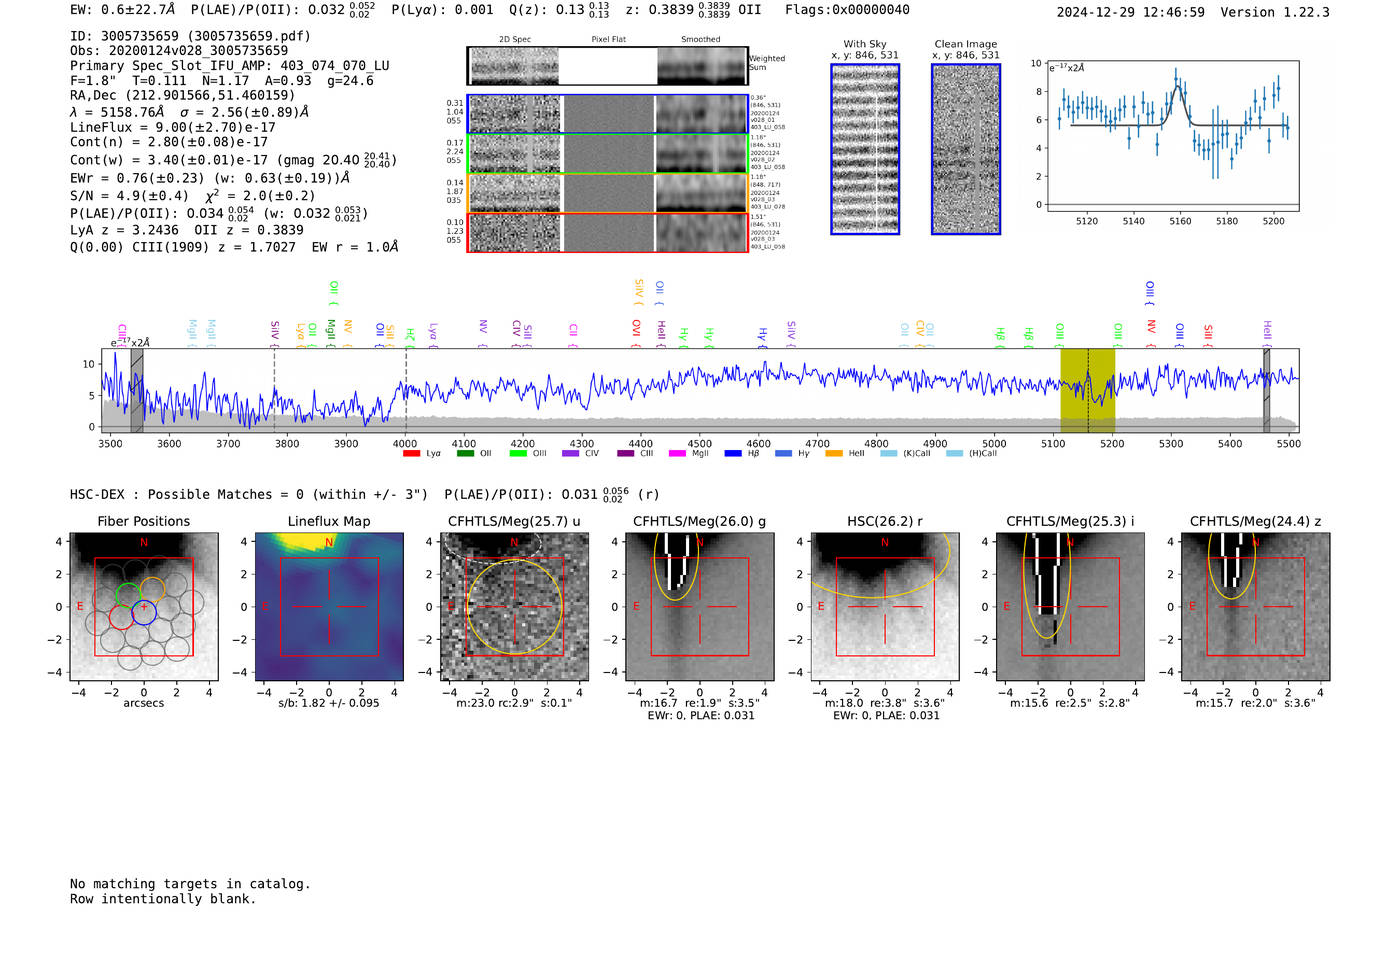Click the Obs: 20200124v028 line
The image size is (1400, 953).
(x=179, y=51)
